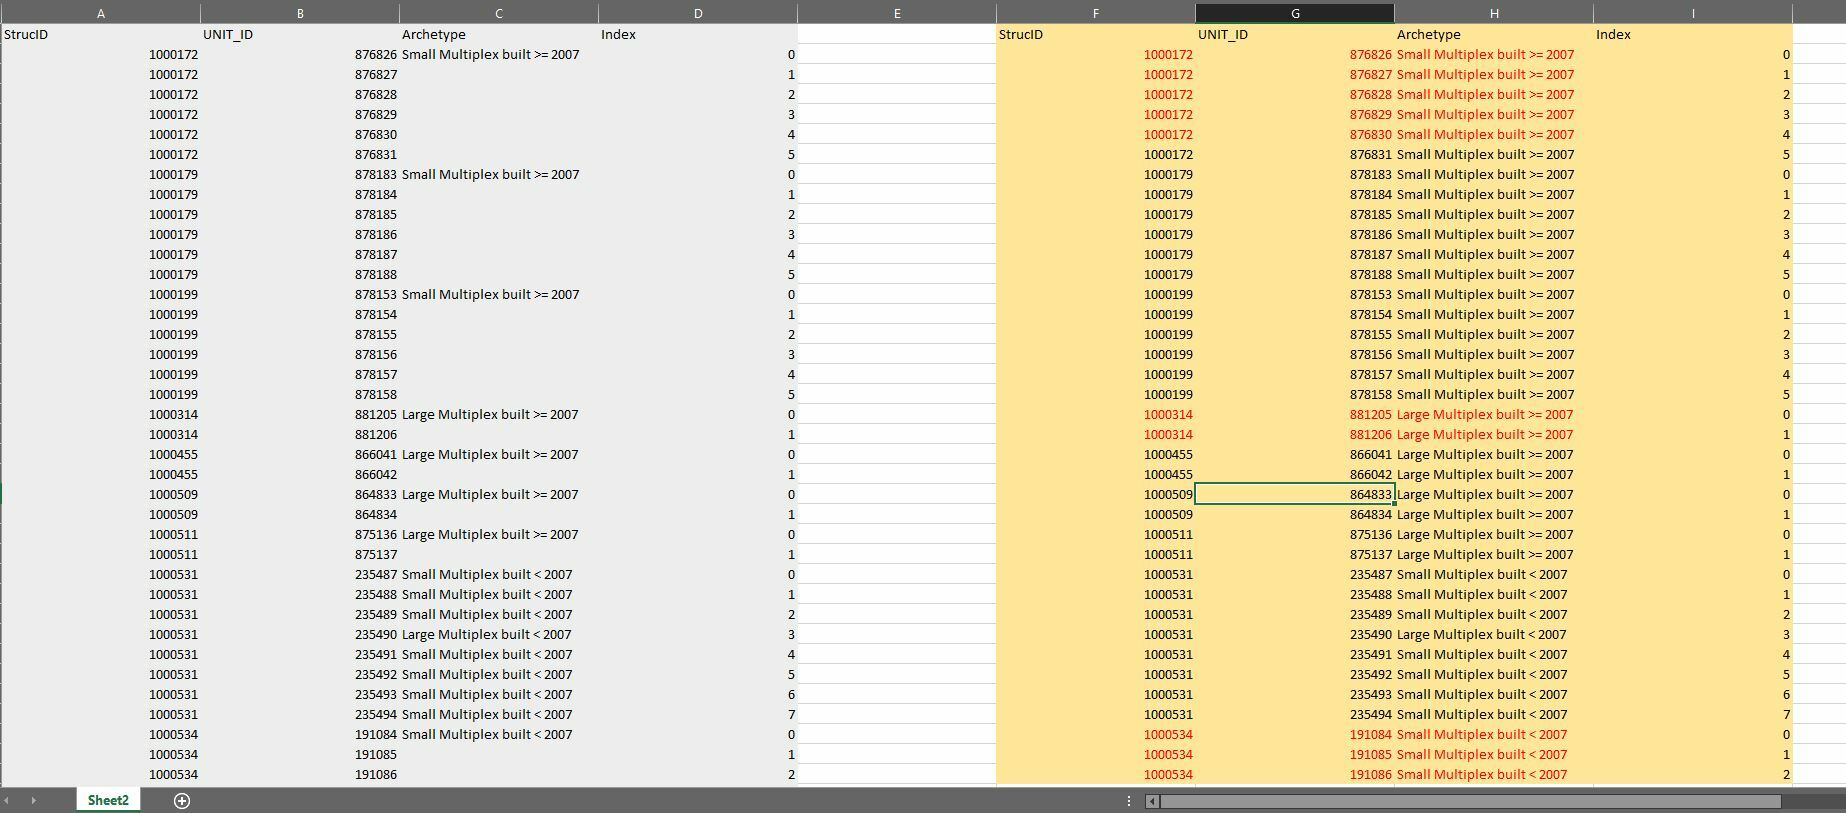Select cell 191086 in column B
This screenshot has width=1846, height=813.
point(300,774)
